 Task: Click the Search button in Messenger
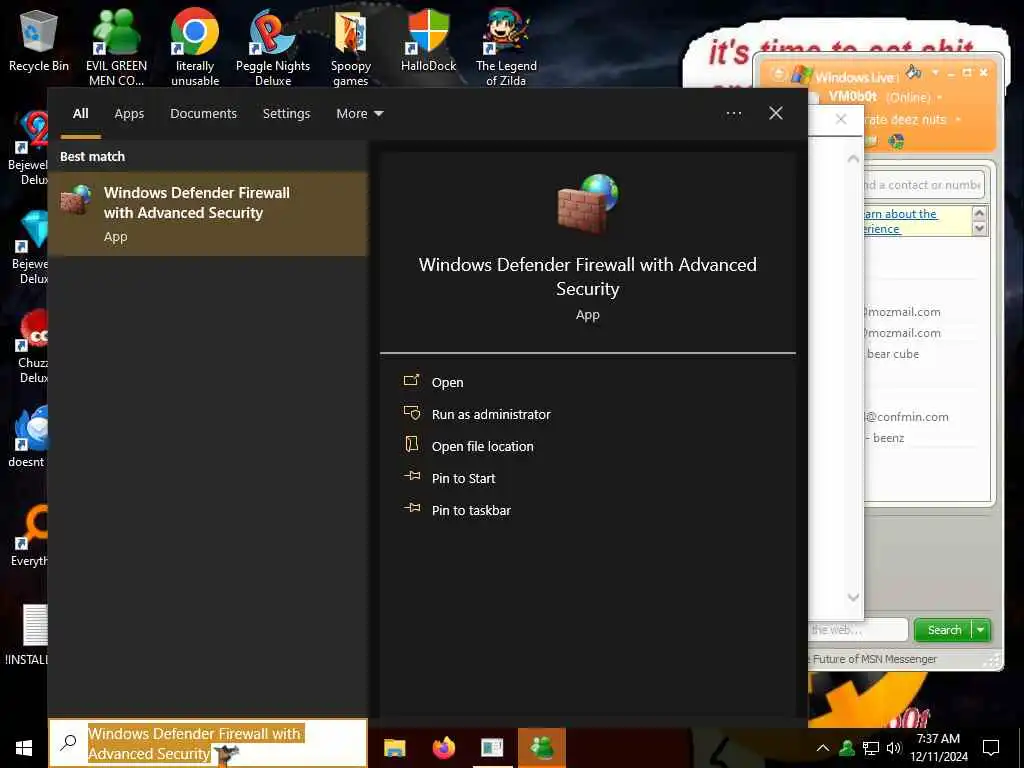944,630
